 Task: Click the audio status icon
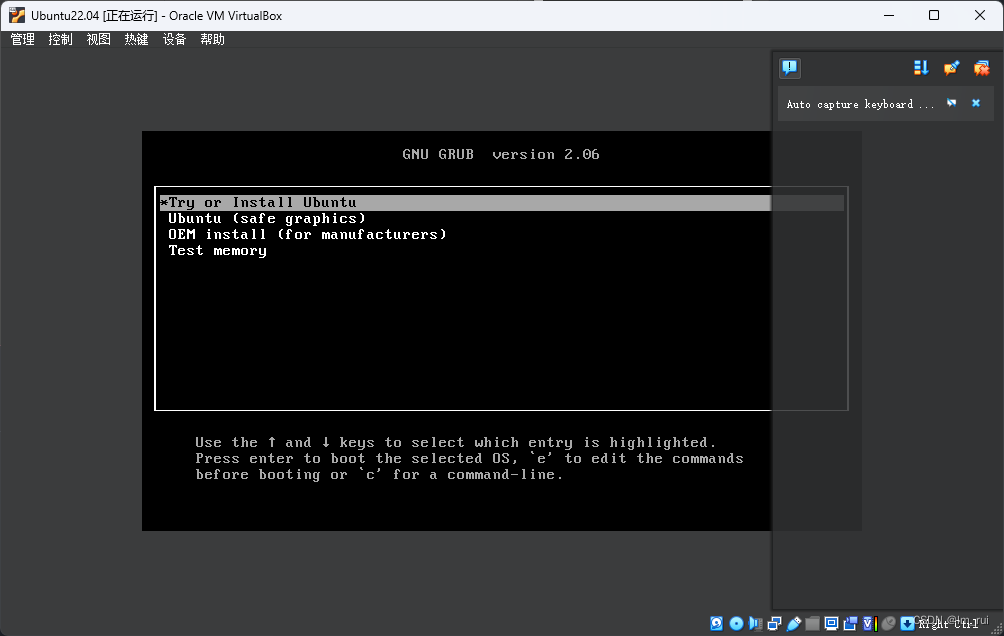coord(756,623)
